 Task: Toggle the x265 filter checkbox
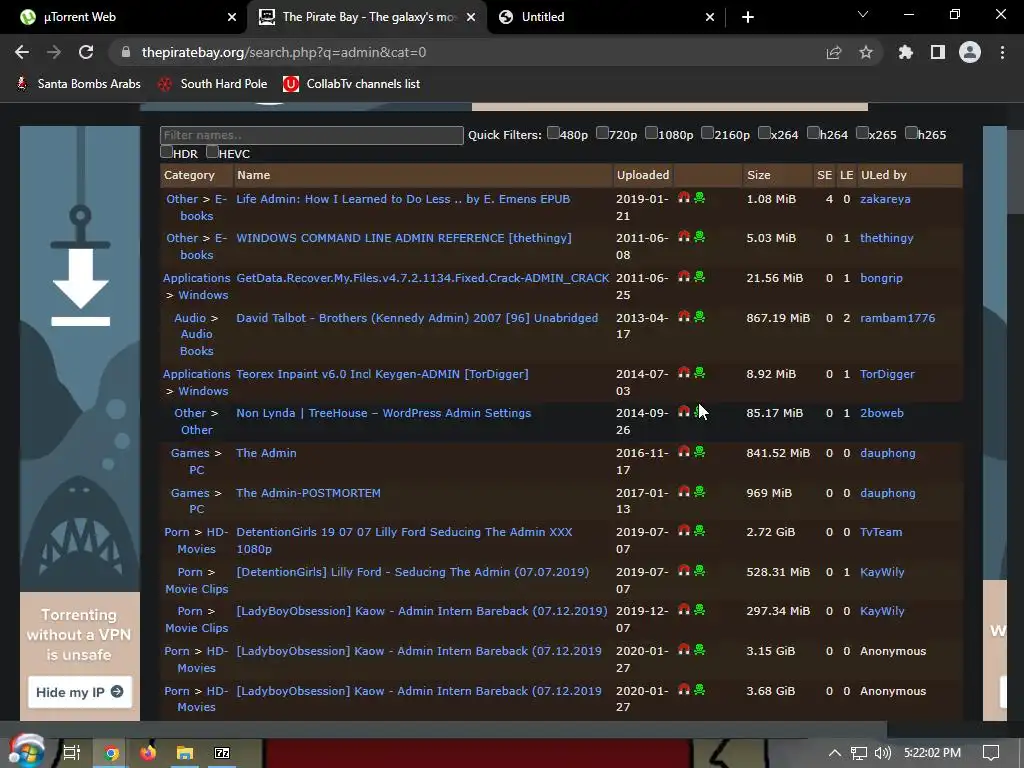pyautogui.click(x=862, y=133)
